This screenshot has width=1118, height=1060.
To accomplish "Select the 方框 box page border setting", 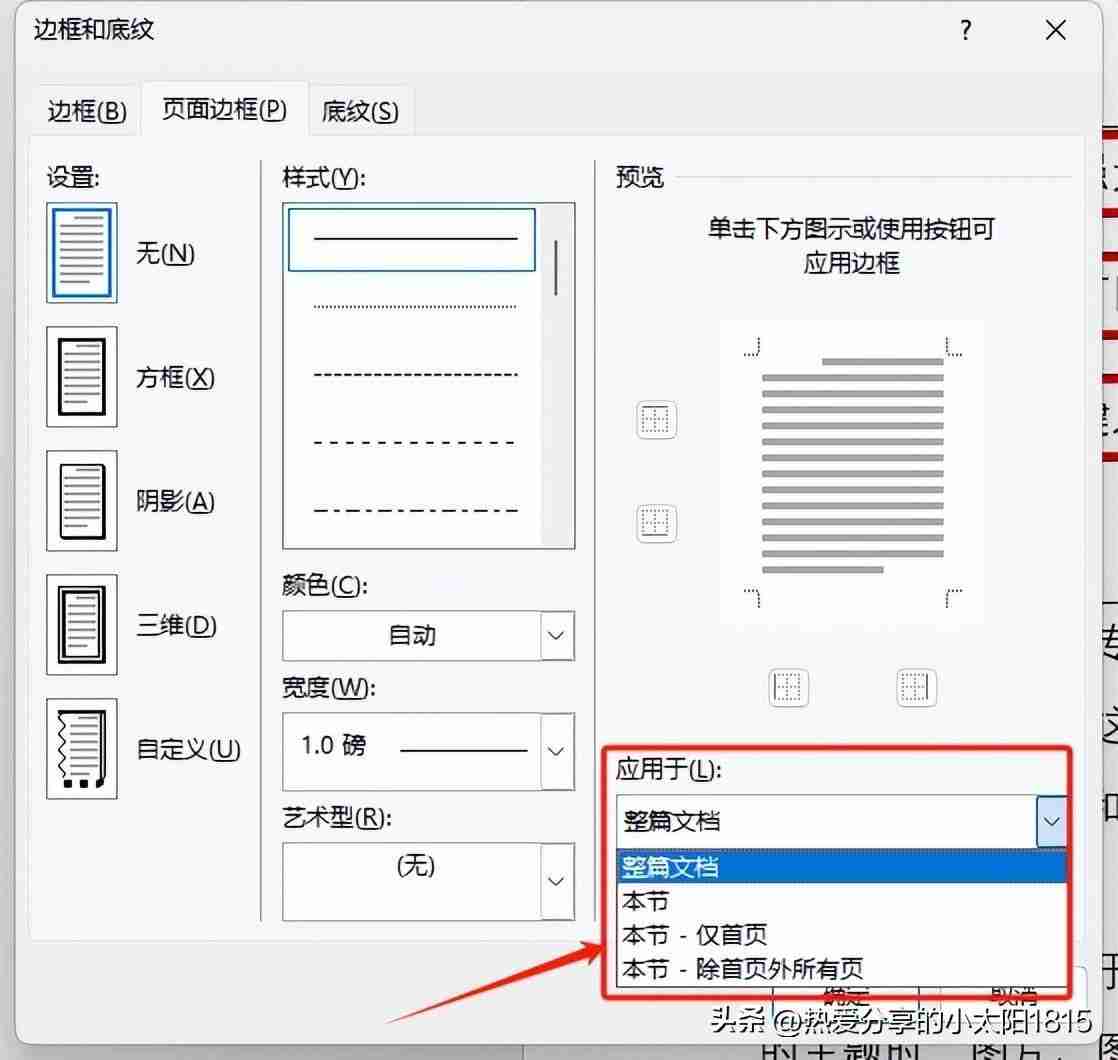I will pos(81,377).
